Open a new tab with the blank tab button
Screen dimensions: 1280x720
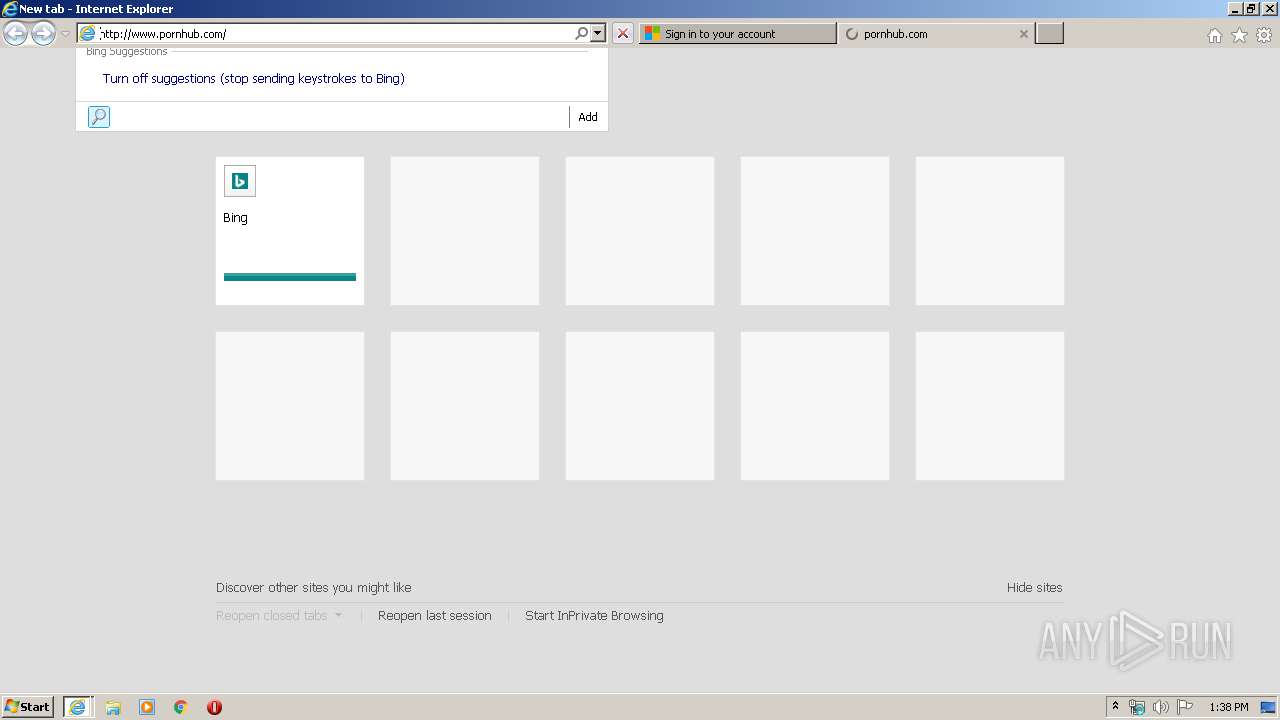[1049, 34]
